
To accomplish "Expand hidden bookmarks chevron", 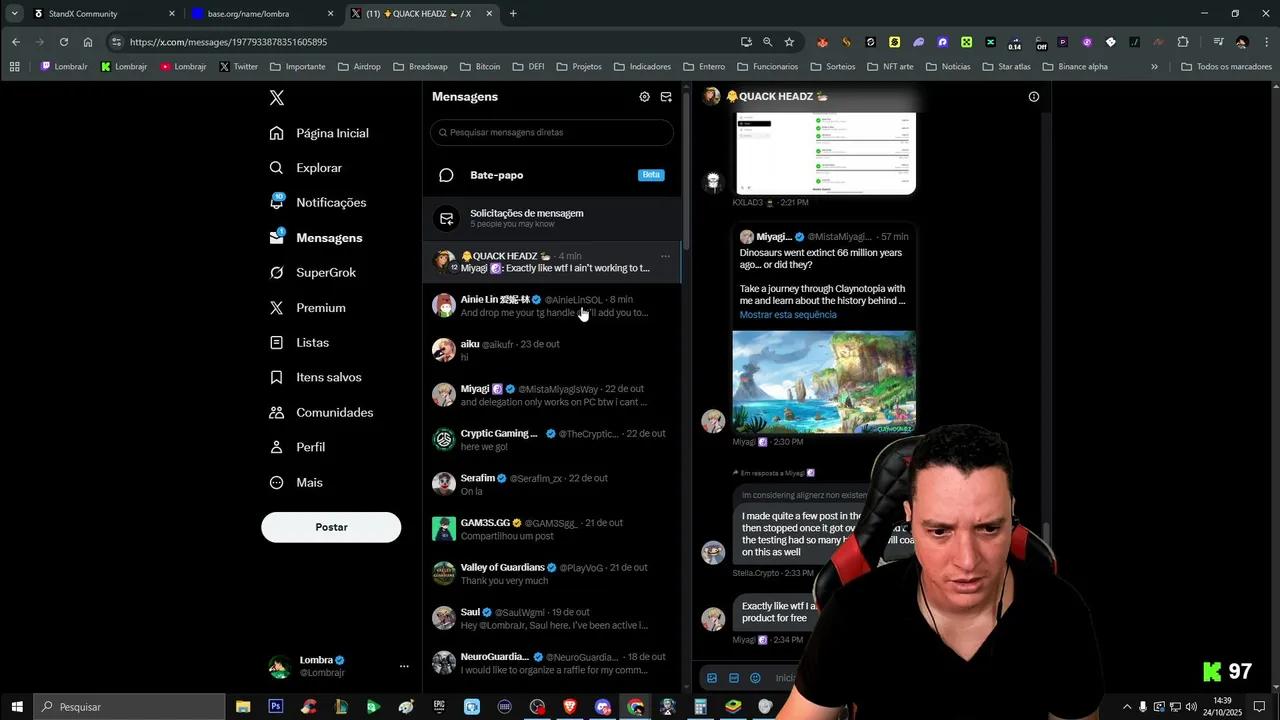I will click(x=1154, y=67).
